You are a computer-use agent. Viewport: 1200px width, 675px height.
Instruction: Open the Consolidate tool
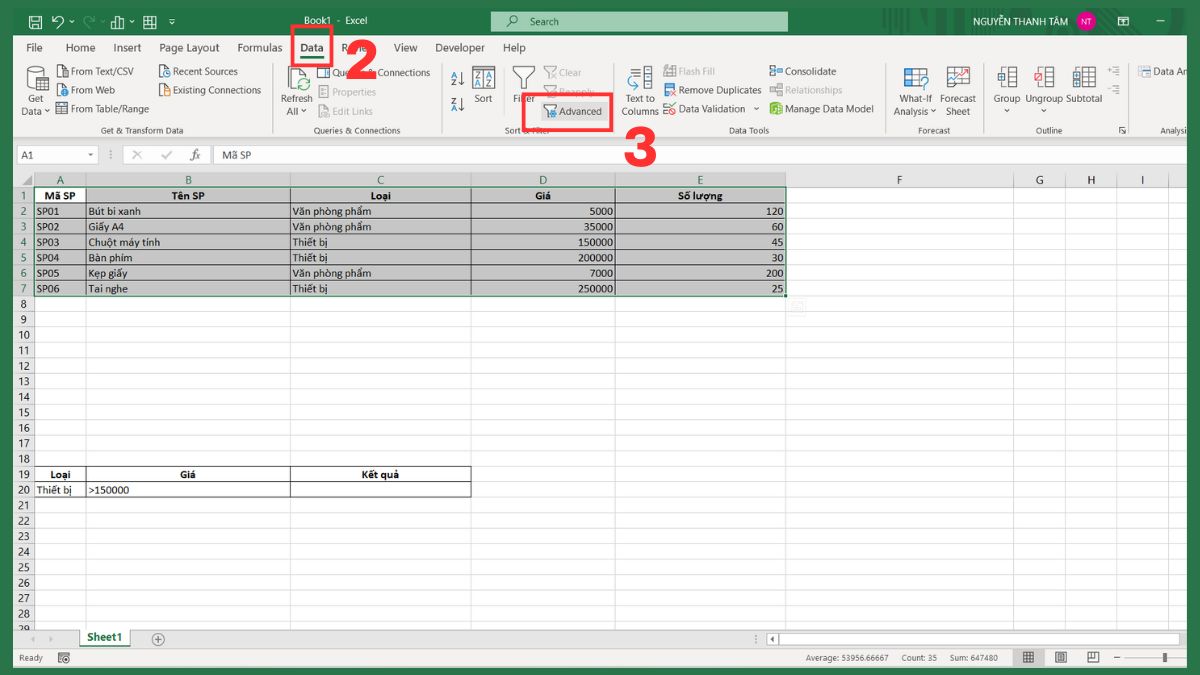(801, 71)
